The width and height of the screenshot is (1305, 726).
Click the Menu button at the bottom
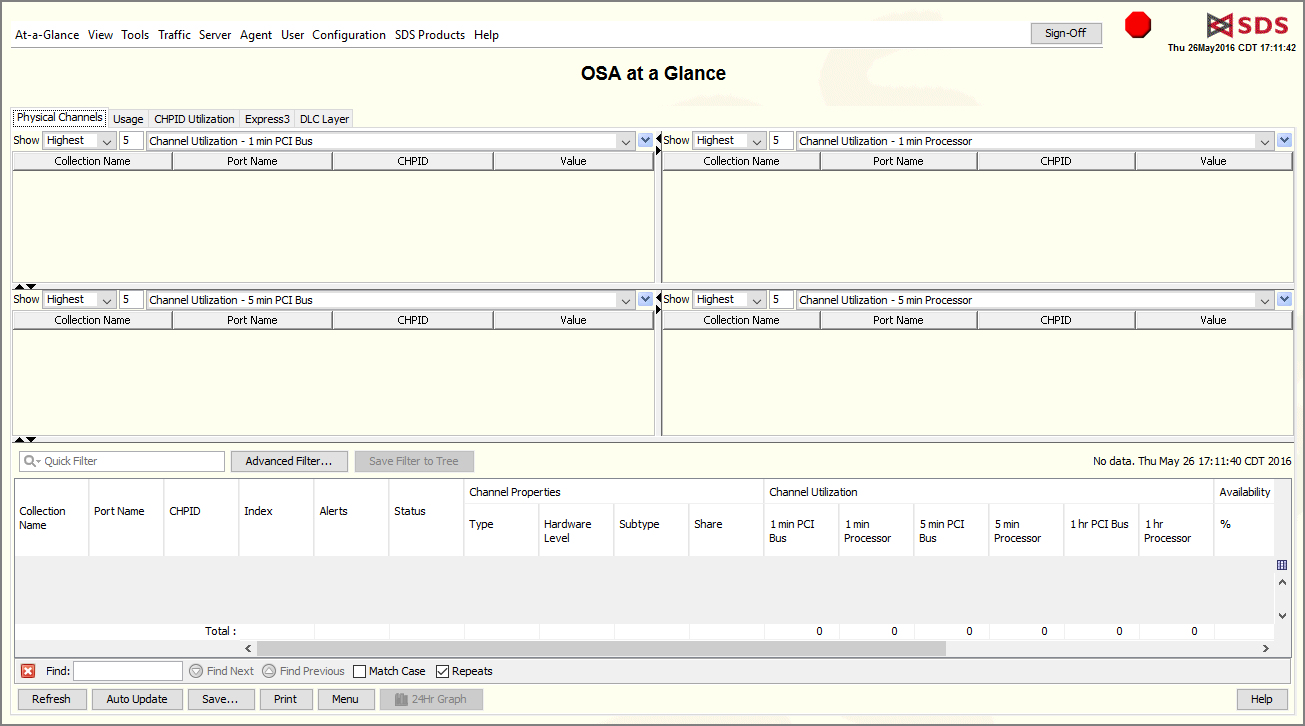coord(345,699)
